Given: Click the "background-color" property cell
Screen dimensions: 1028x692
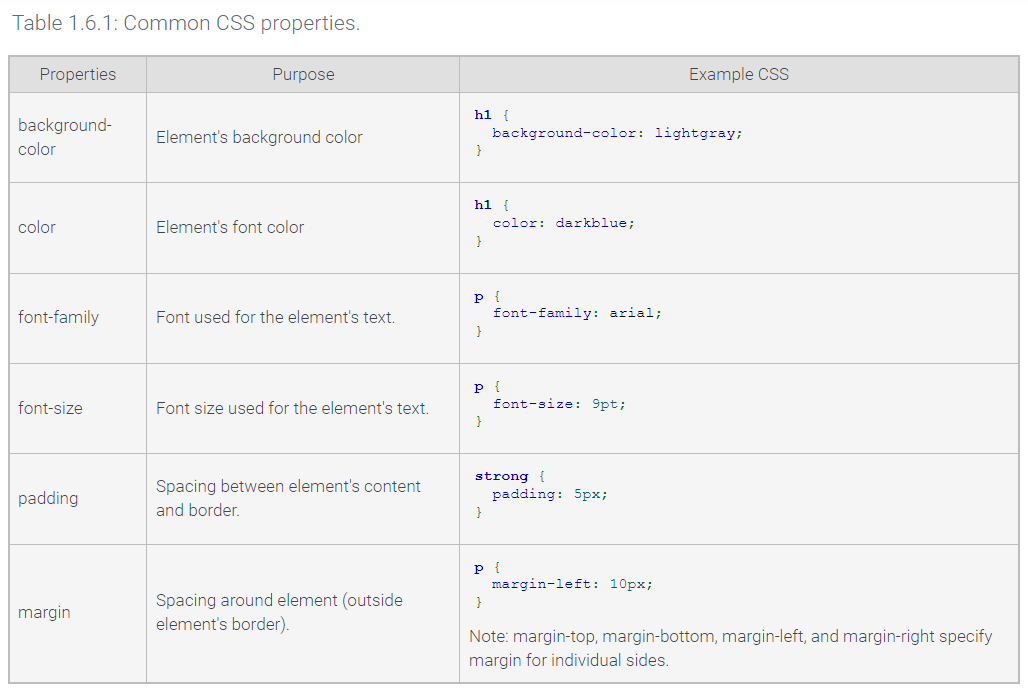Looking at the screenshot, I should 65,137.
